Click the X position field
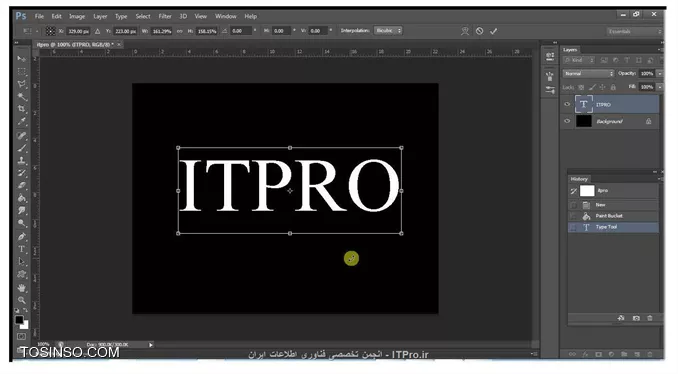The width and height of the screenshot is (678, 374). click(x=78, y=31)
